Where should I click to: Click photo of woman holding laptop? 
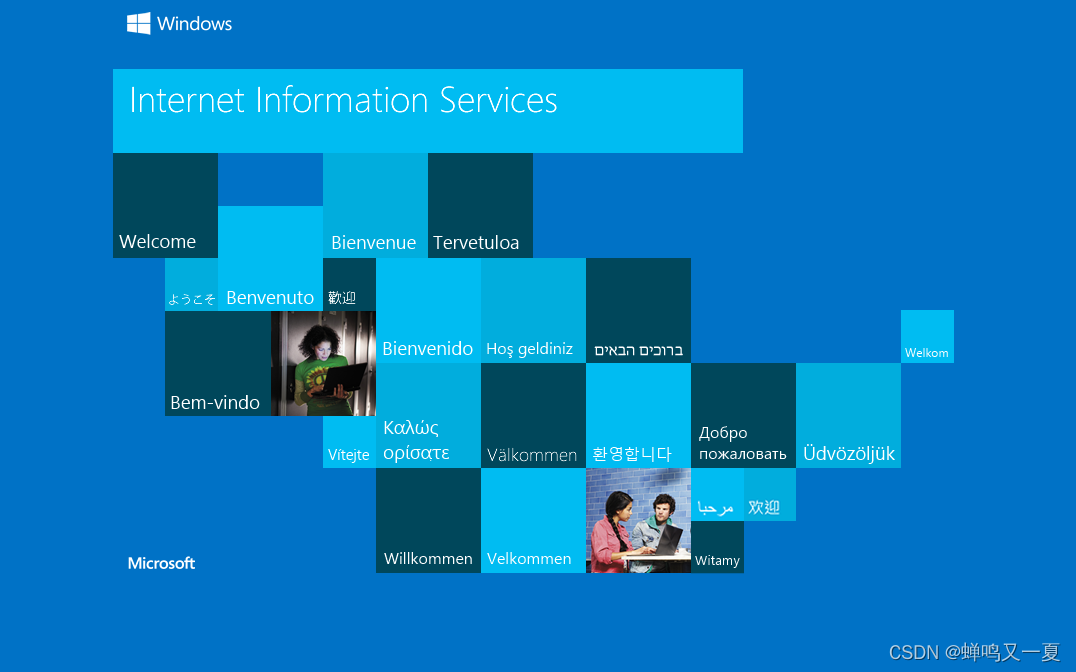(323, 363)
